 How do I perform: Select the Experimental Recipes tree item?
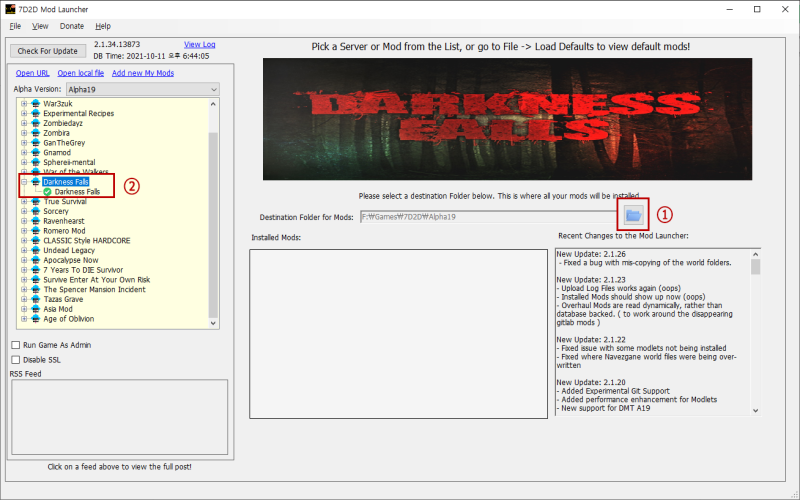click(79, 113)
